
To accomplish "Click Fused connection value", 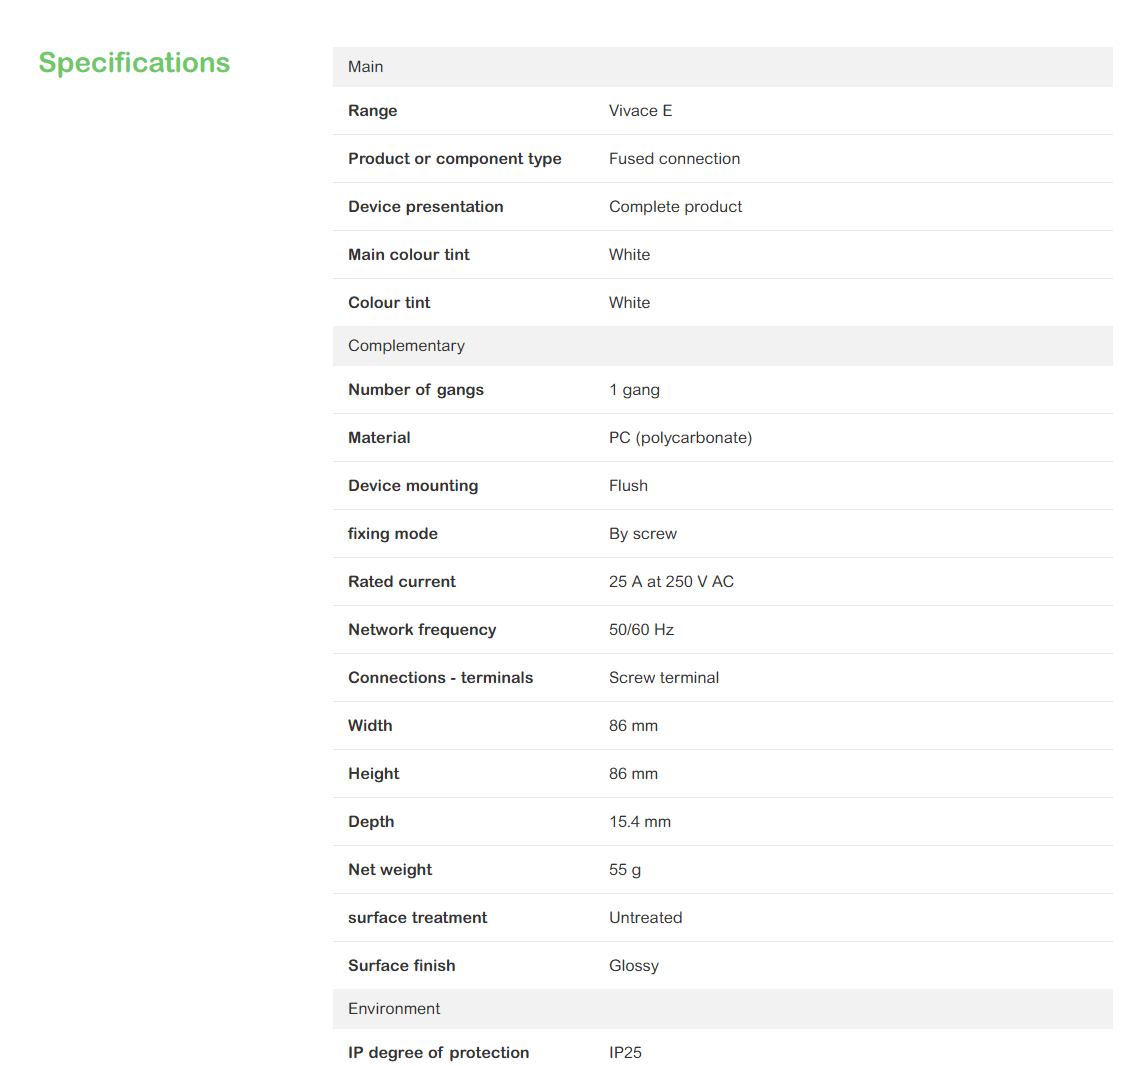I will [x=674, y=159].
